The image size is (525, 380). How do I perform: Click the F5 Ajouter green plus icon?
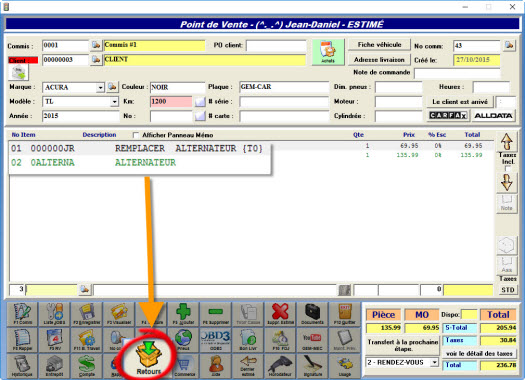183,314
